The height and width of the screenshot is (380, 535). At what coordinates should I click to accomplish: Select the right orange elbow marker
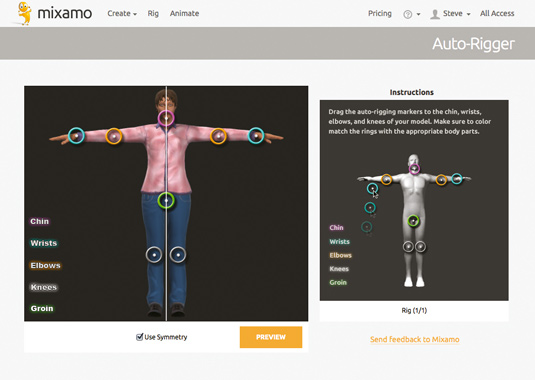click(218, 136)
